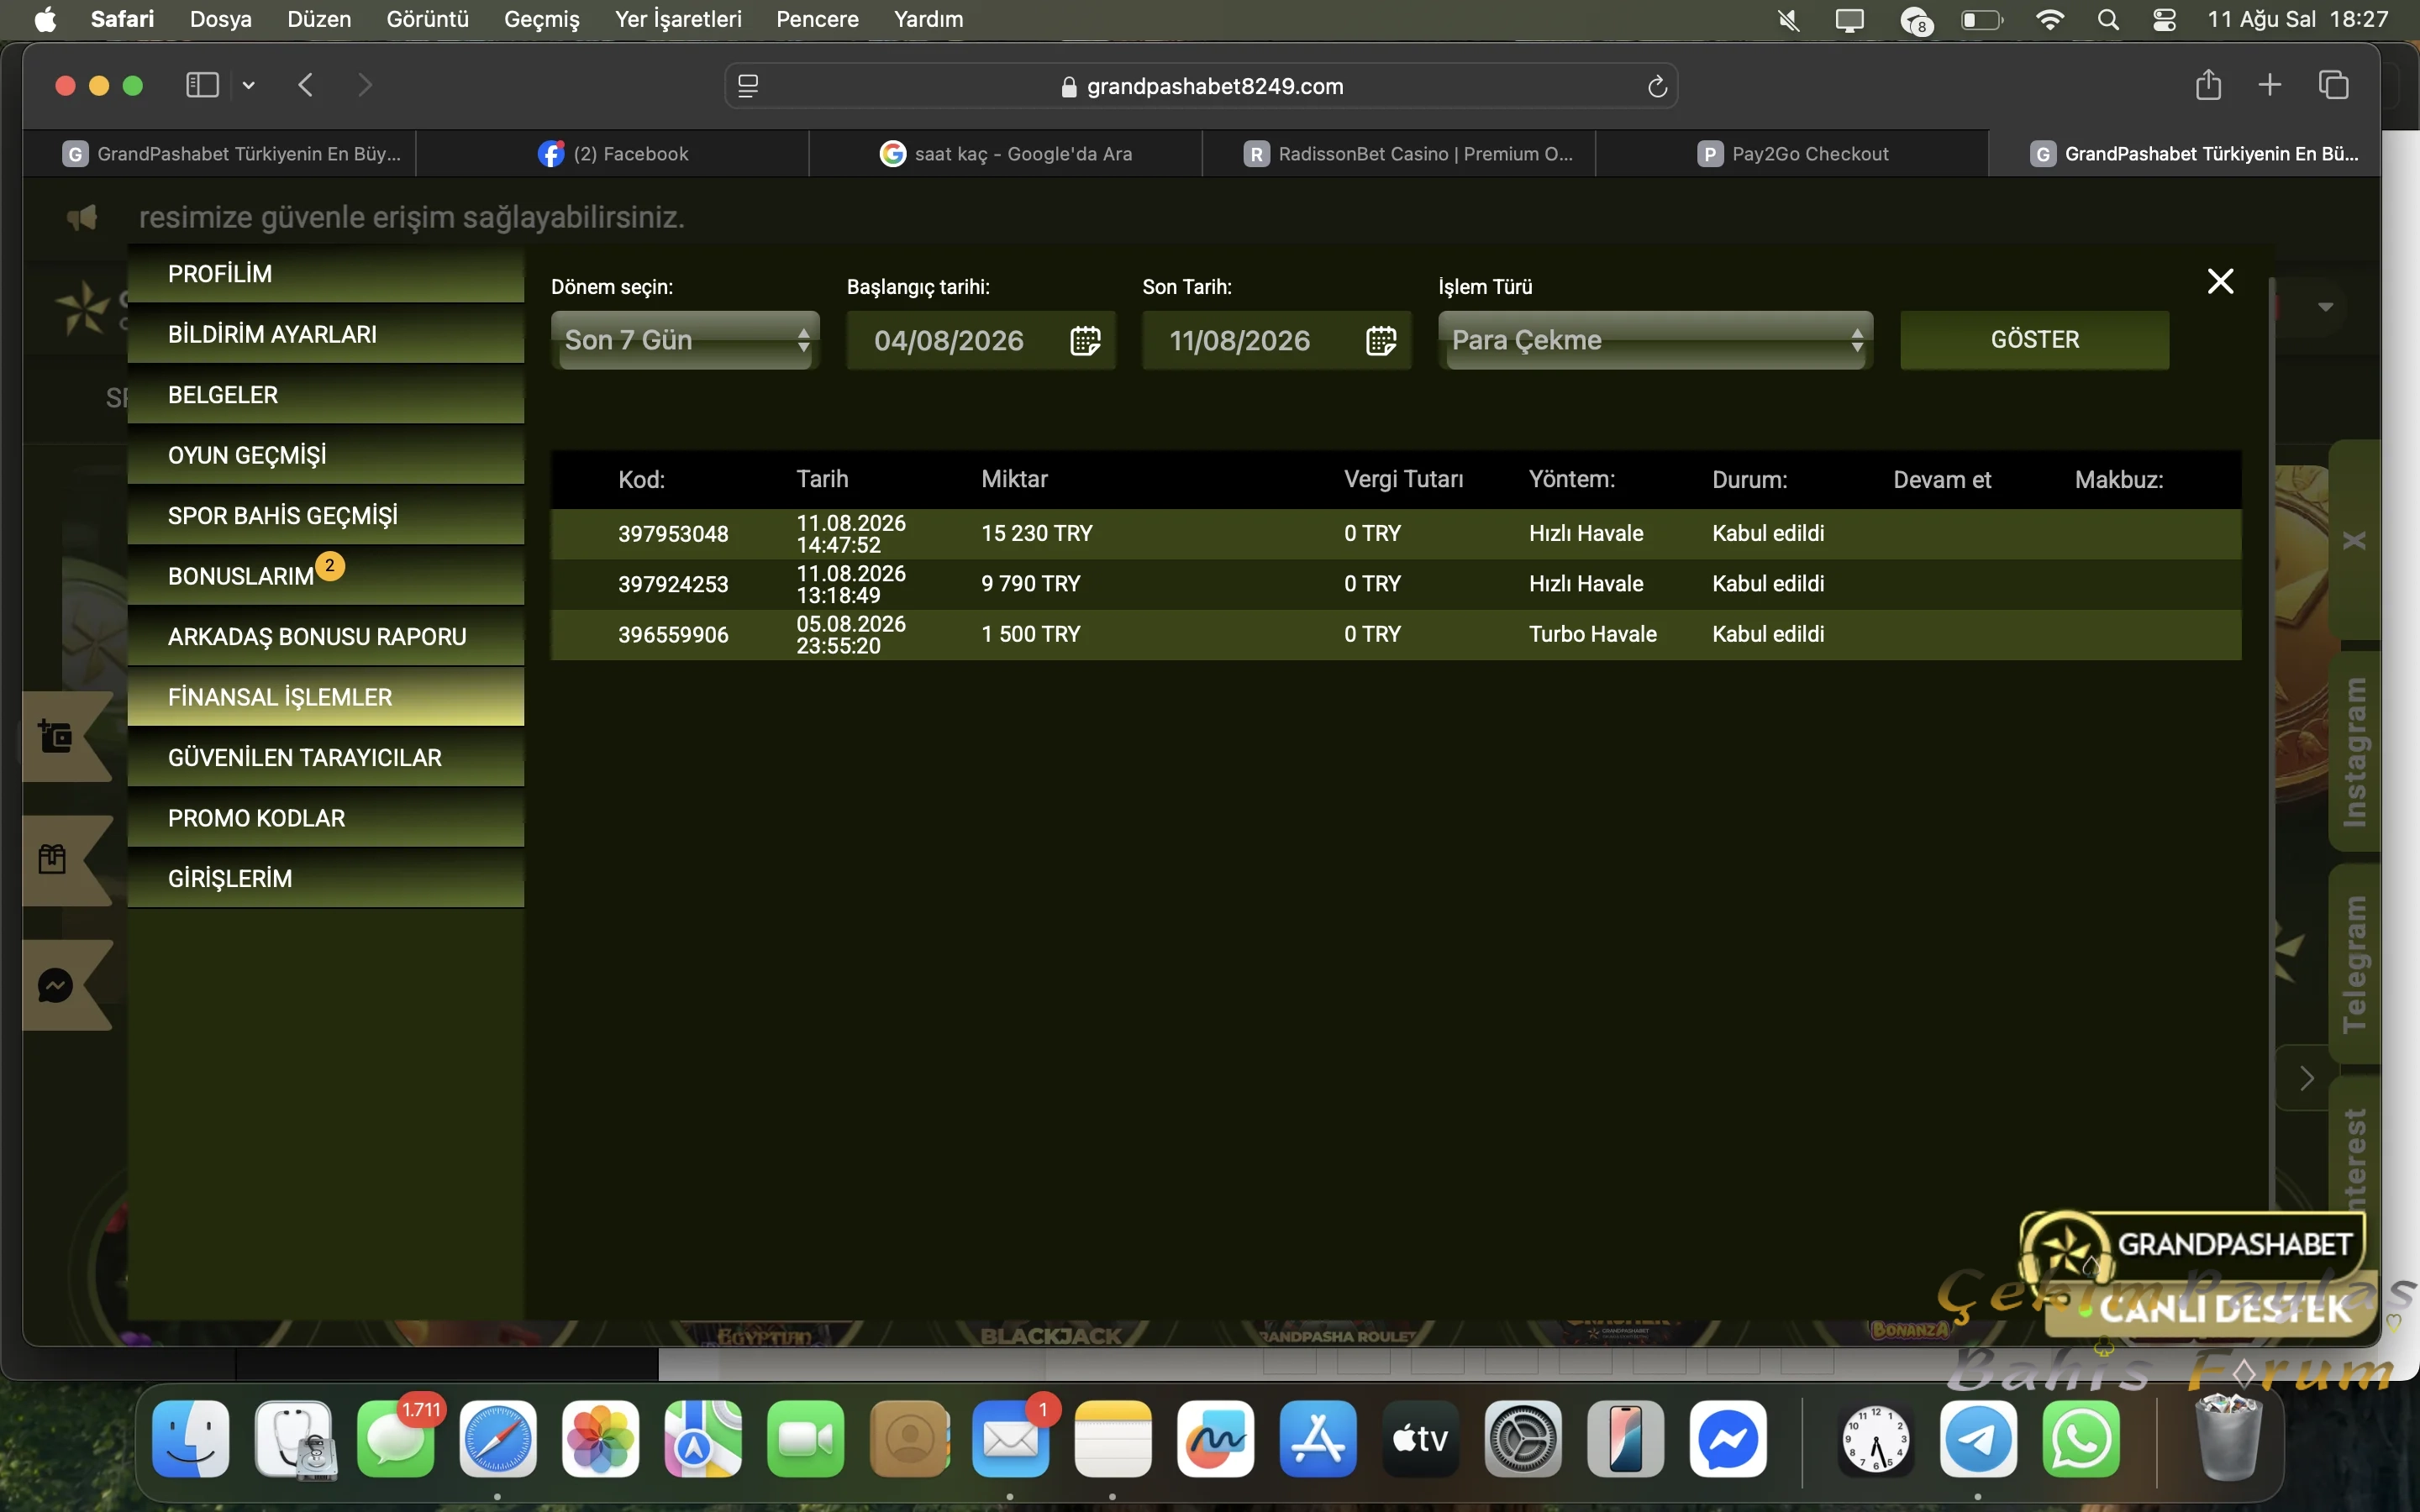Launch Freeform from the Dock

(x=1216, y=1439)
